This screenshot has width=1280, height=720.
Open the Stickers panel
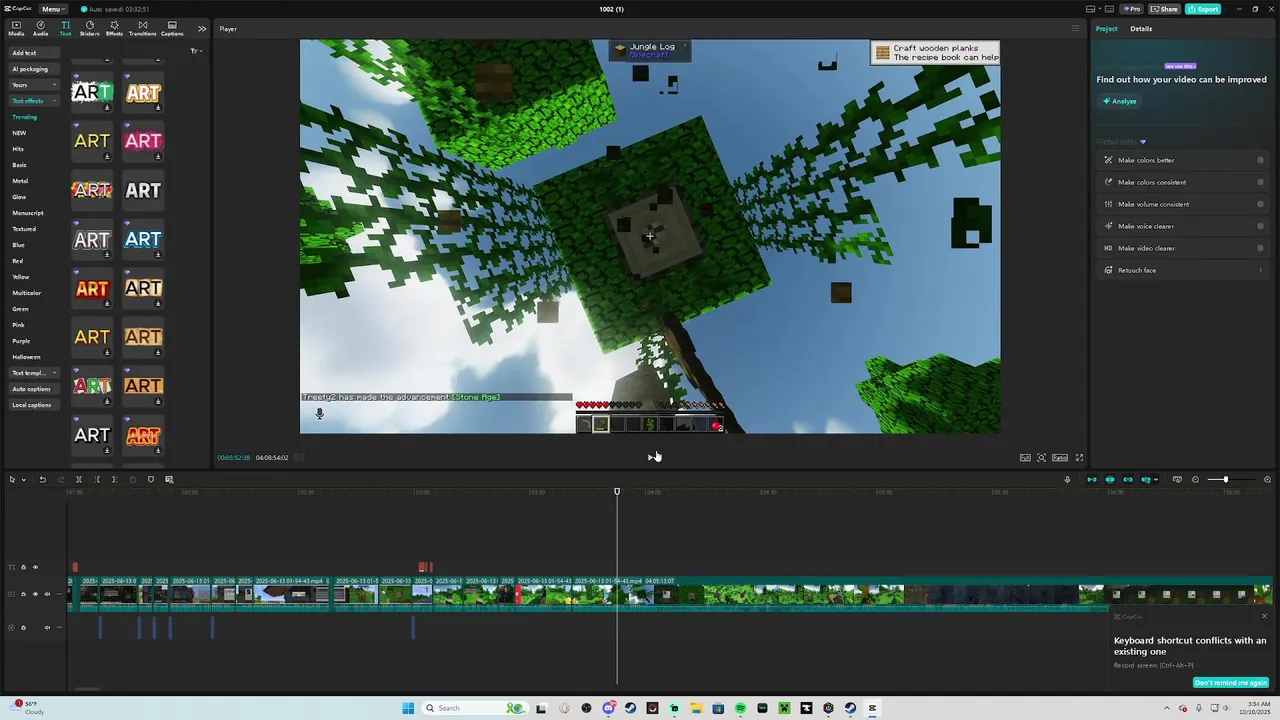click(x=90, y=28)
